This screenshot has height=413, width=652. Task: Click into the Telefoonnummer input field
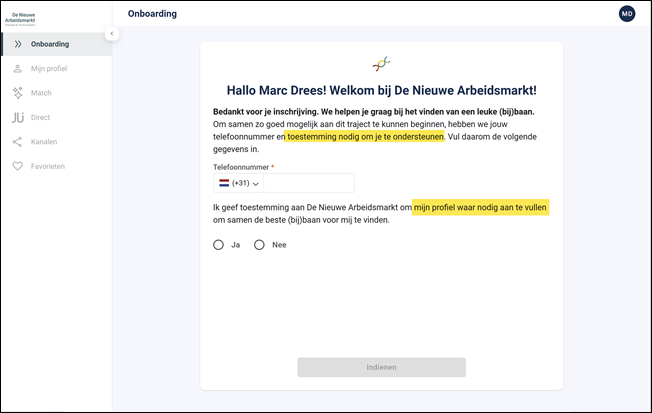(x=309, y=183)
